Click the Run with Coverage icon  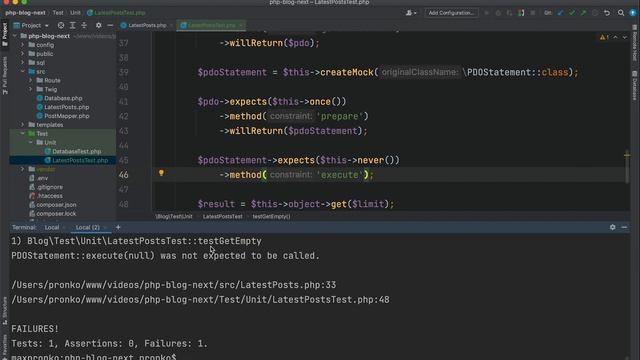[509, 13]
